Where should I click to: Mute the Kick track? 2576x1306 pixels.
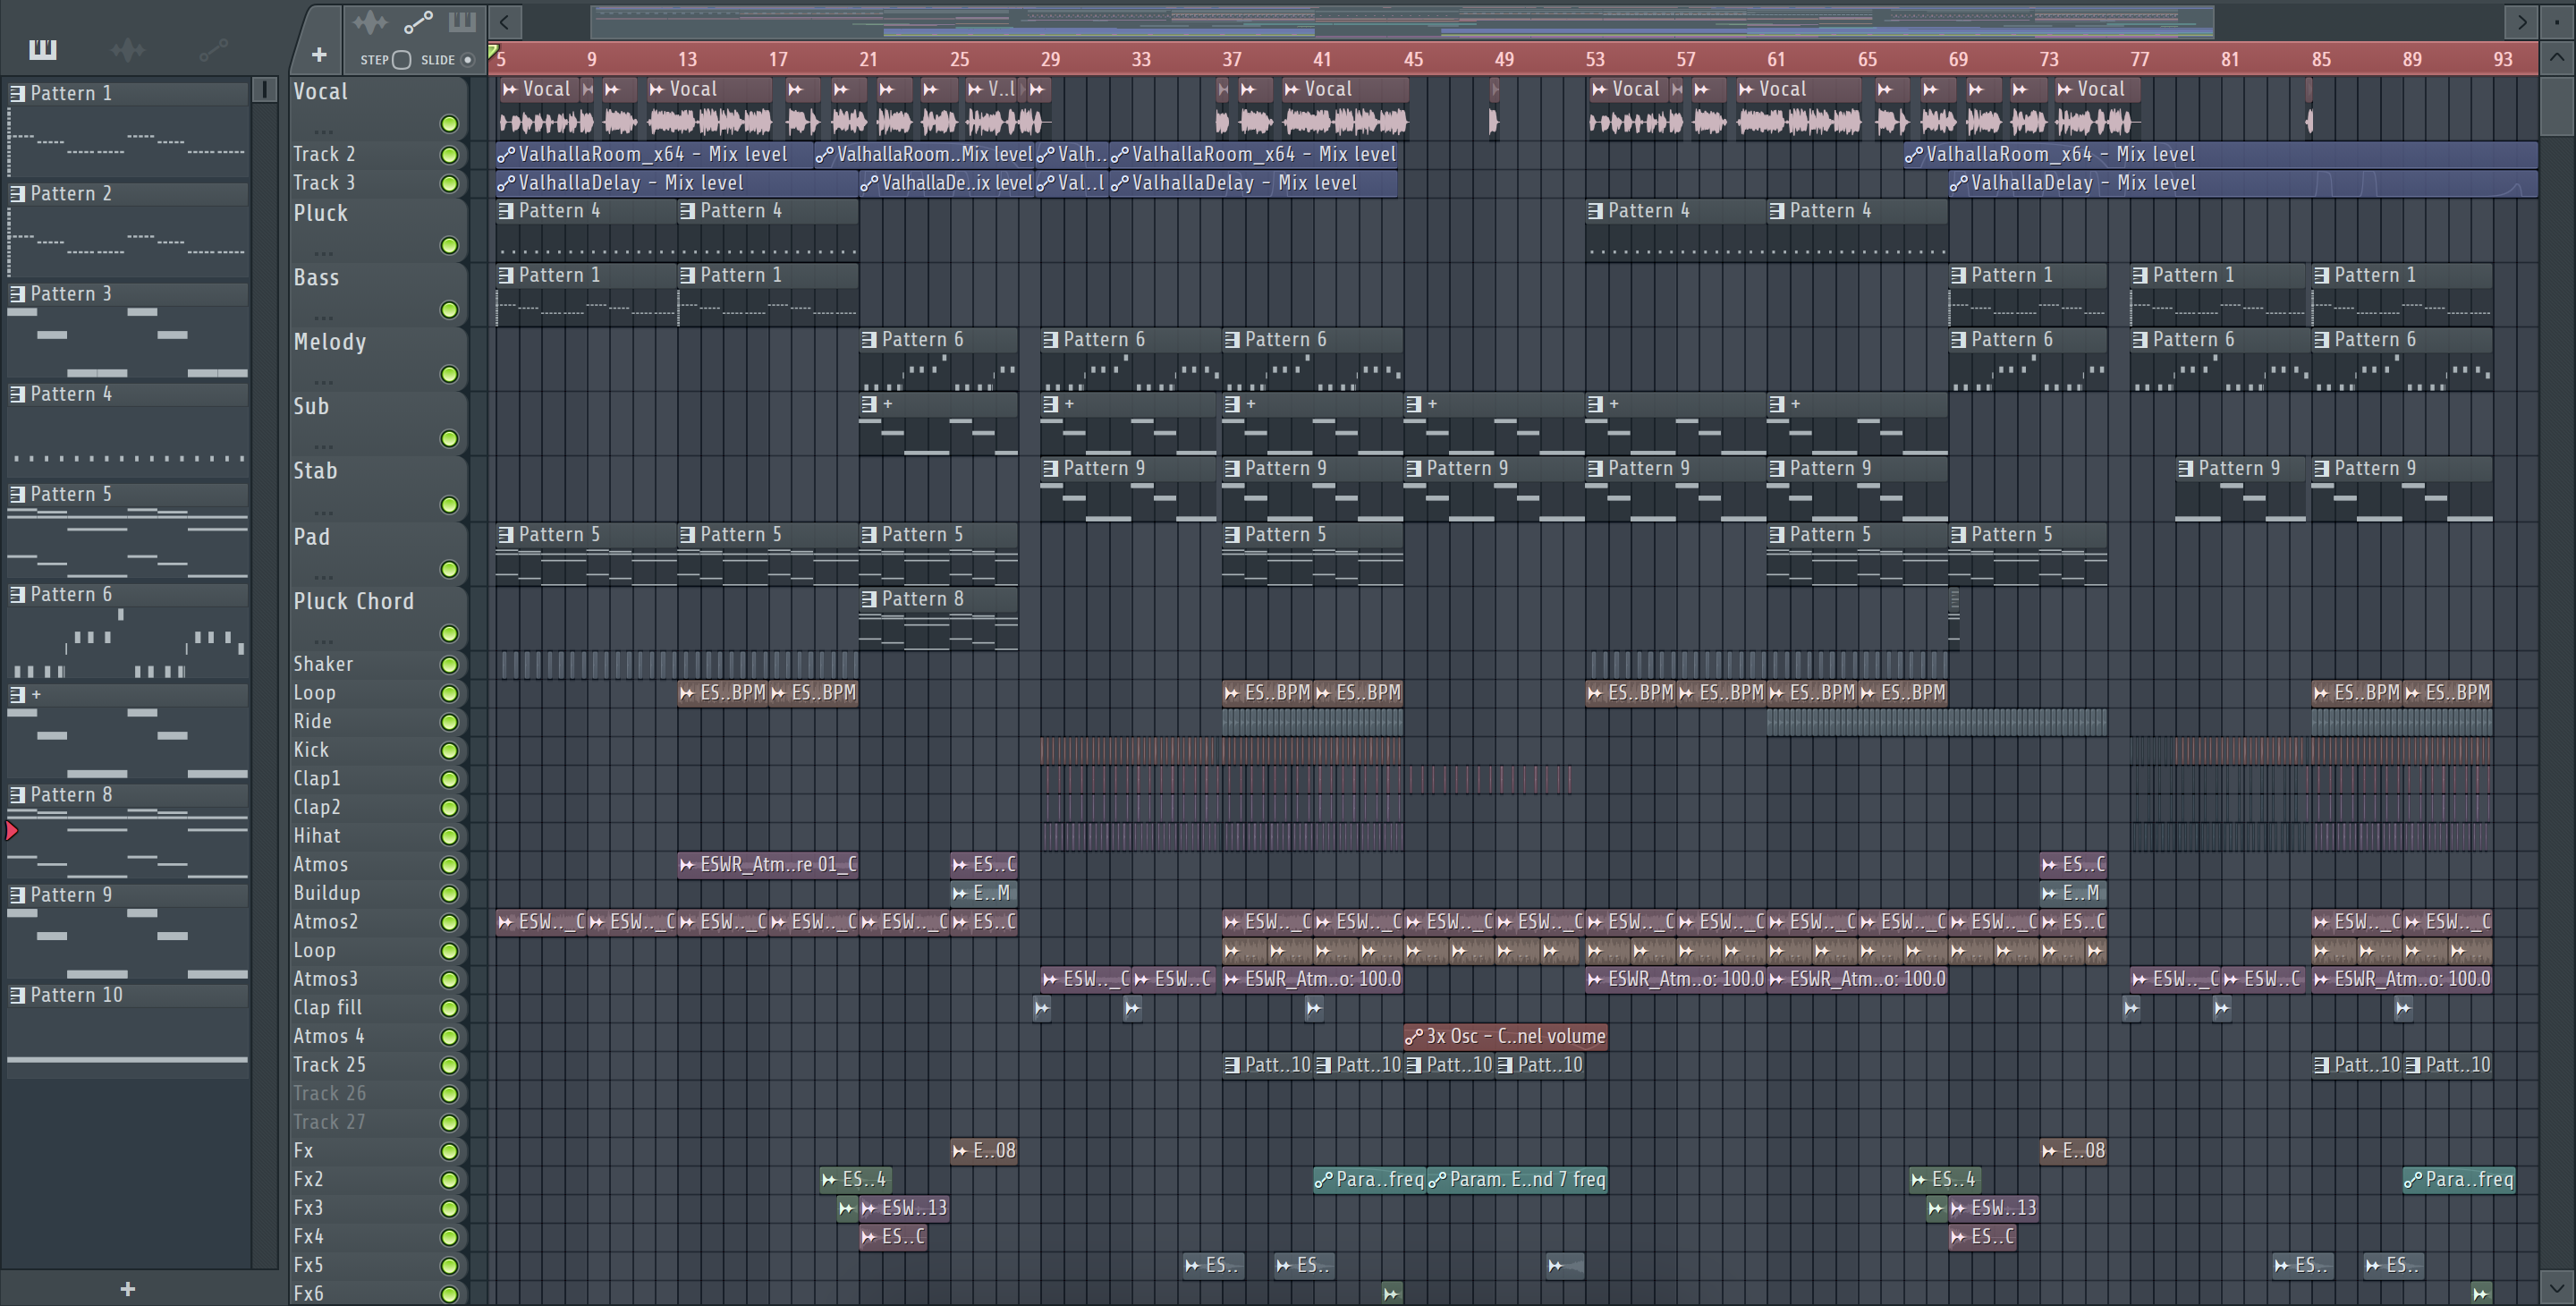(450, 751)
